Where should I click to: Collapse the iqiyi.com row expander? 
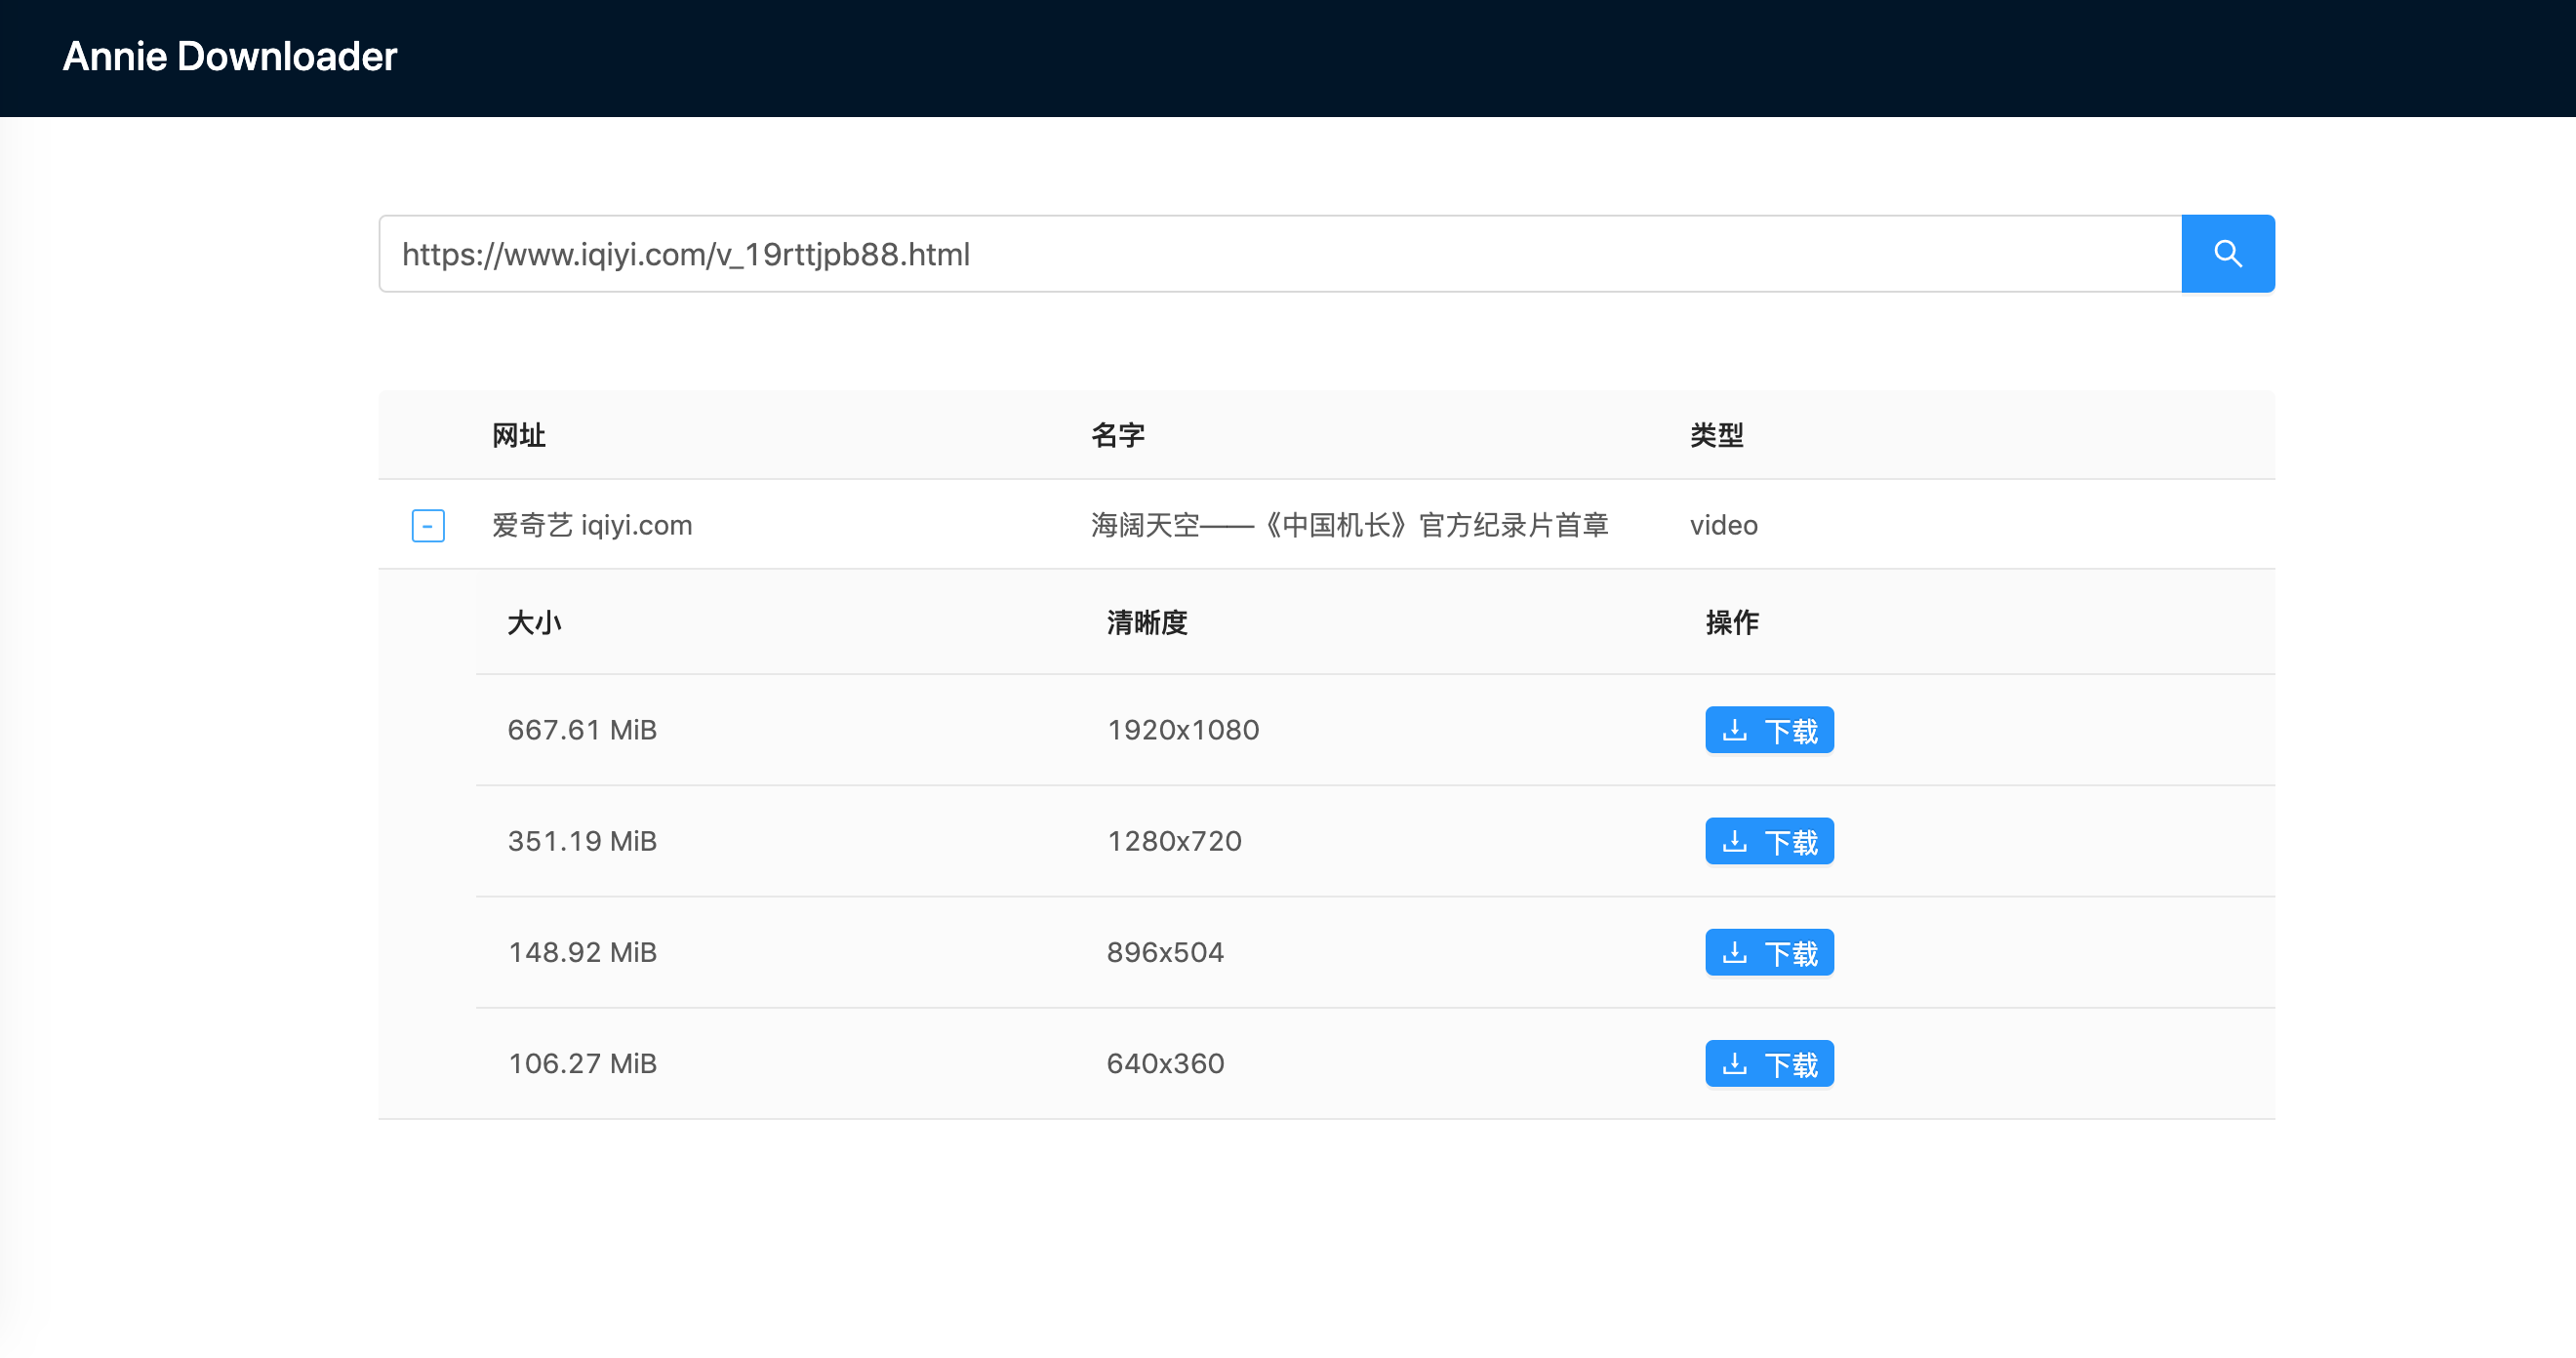[428, 525]
